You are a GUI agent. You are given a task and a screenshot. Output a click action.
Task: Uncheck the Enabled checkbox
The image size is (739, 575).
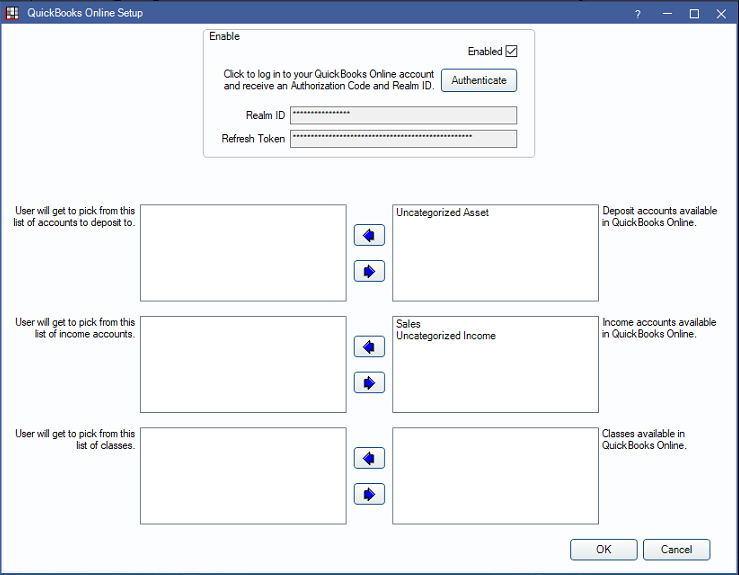tap(511, 51)
